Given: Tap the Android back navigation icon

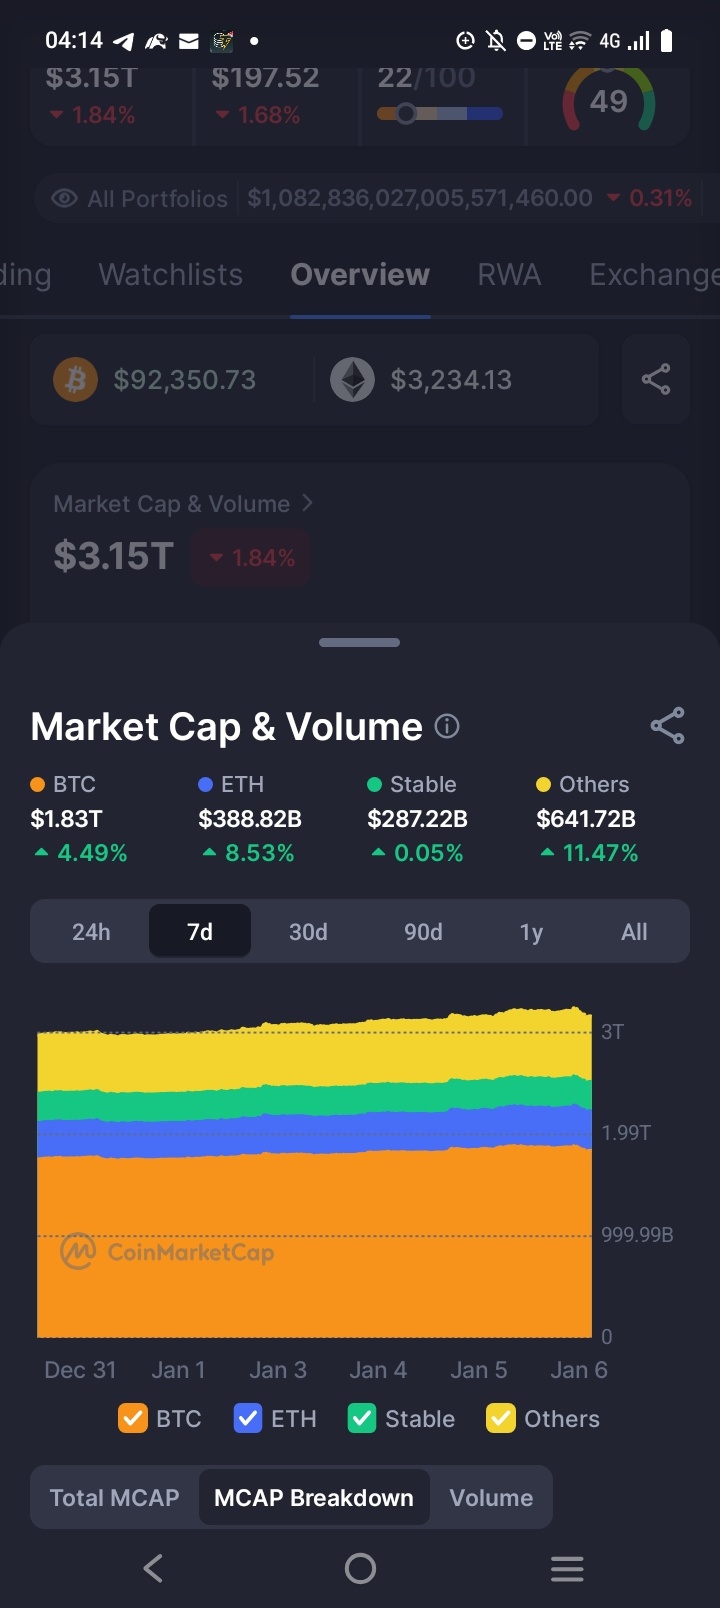Looking at the screenshot, I should click(x=153, y=1568).
